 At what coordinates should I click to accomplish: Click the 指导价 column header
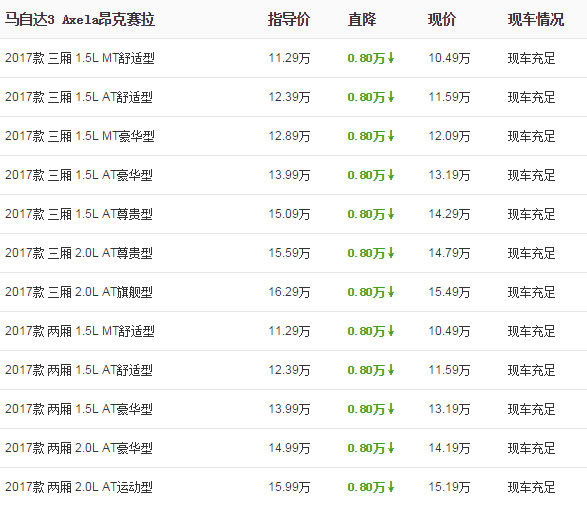click(x=289, y=19)
